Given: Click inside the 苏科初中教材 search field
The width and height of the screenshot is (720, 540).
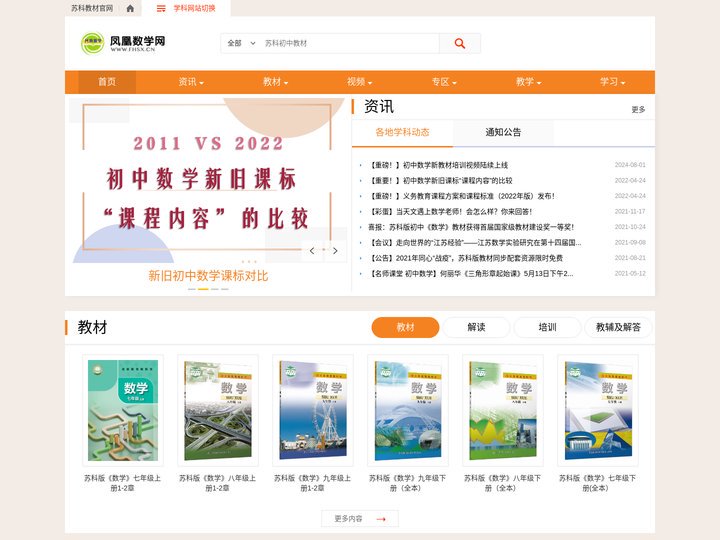Looking at the screenshot, I should click(349, 43).
